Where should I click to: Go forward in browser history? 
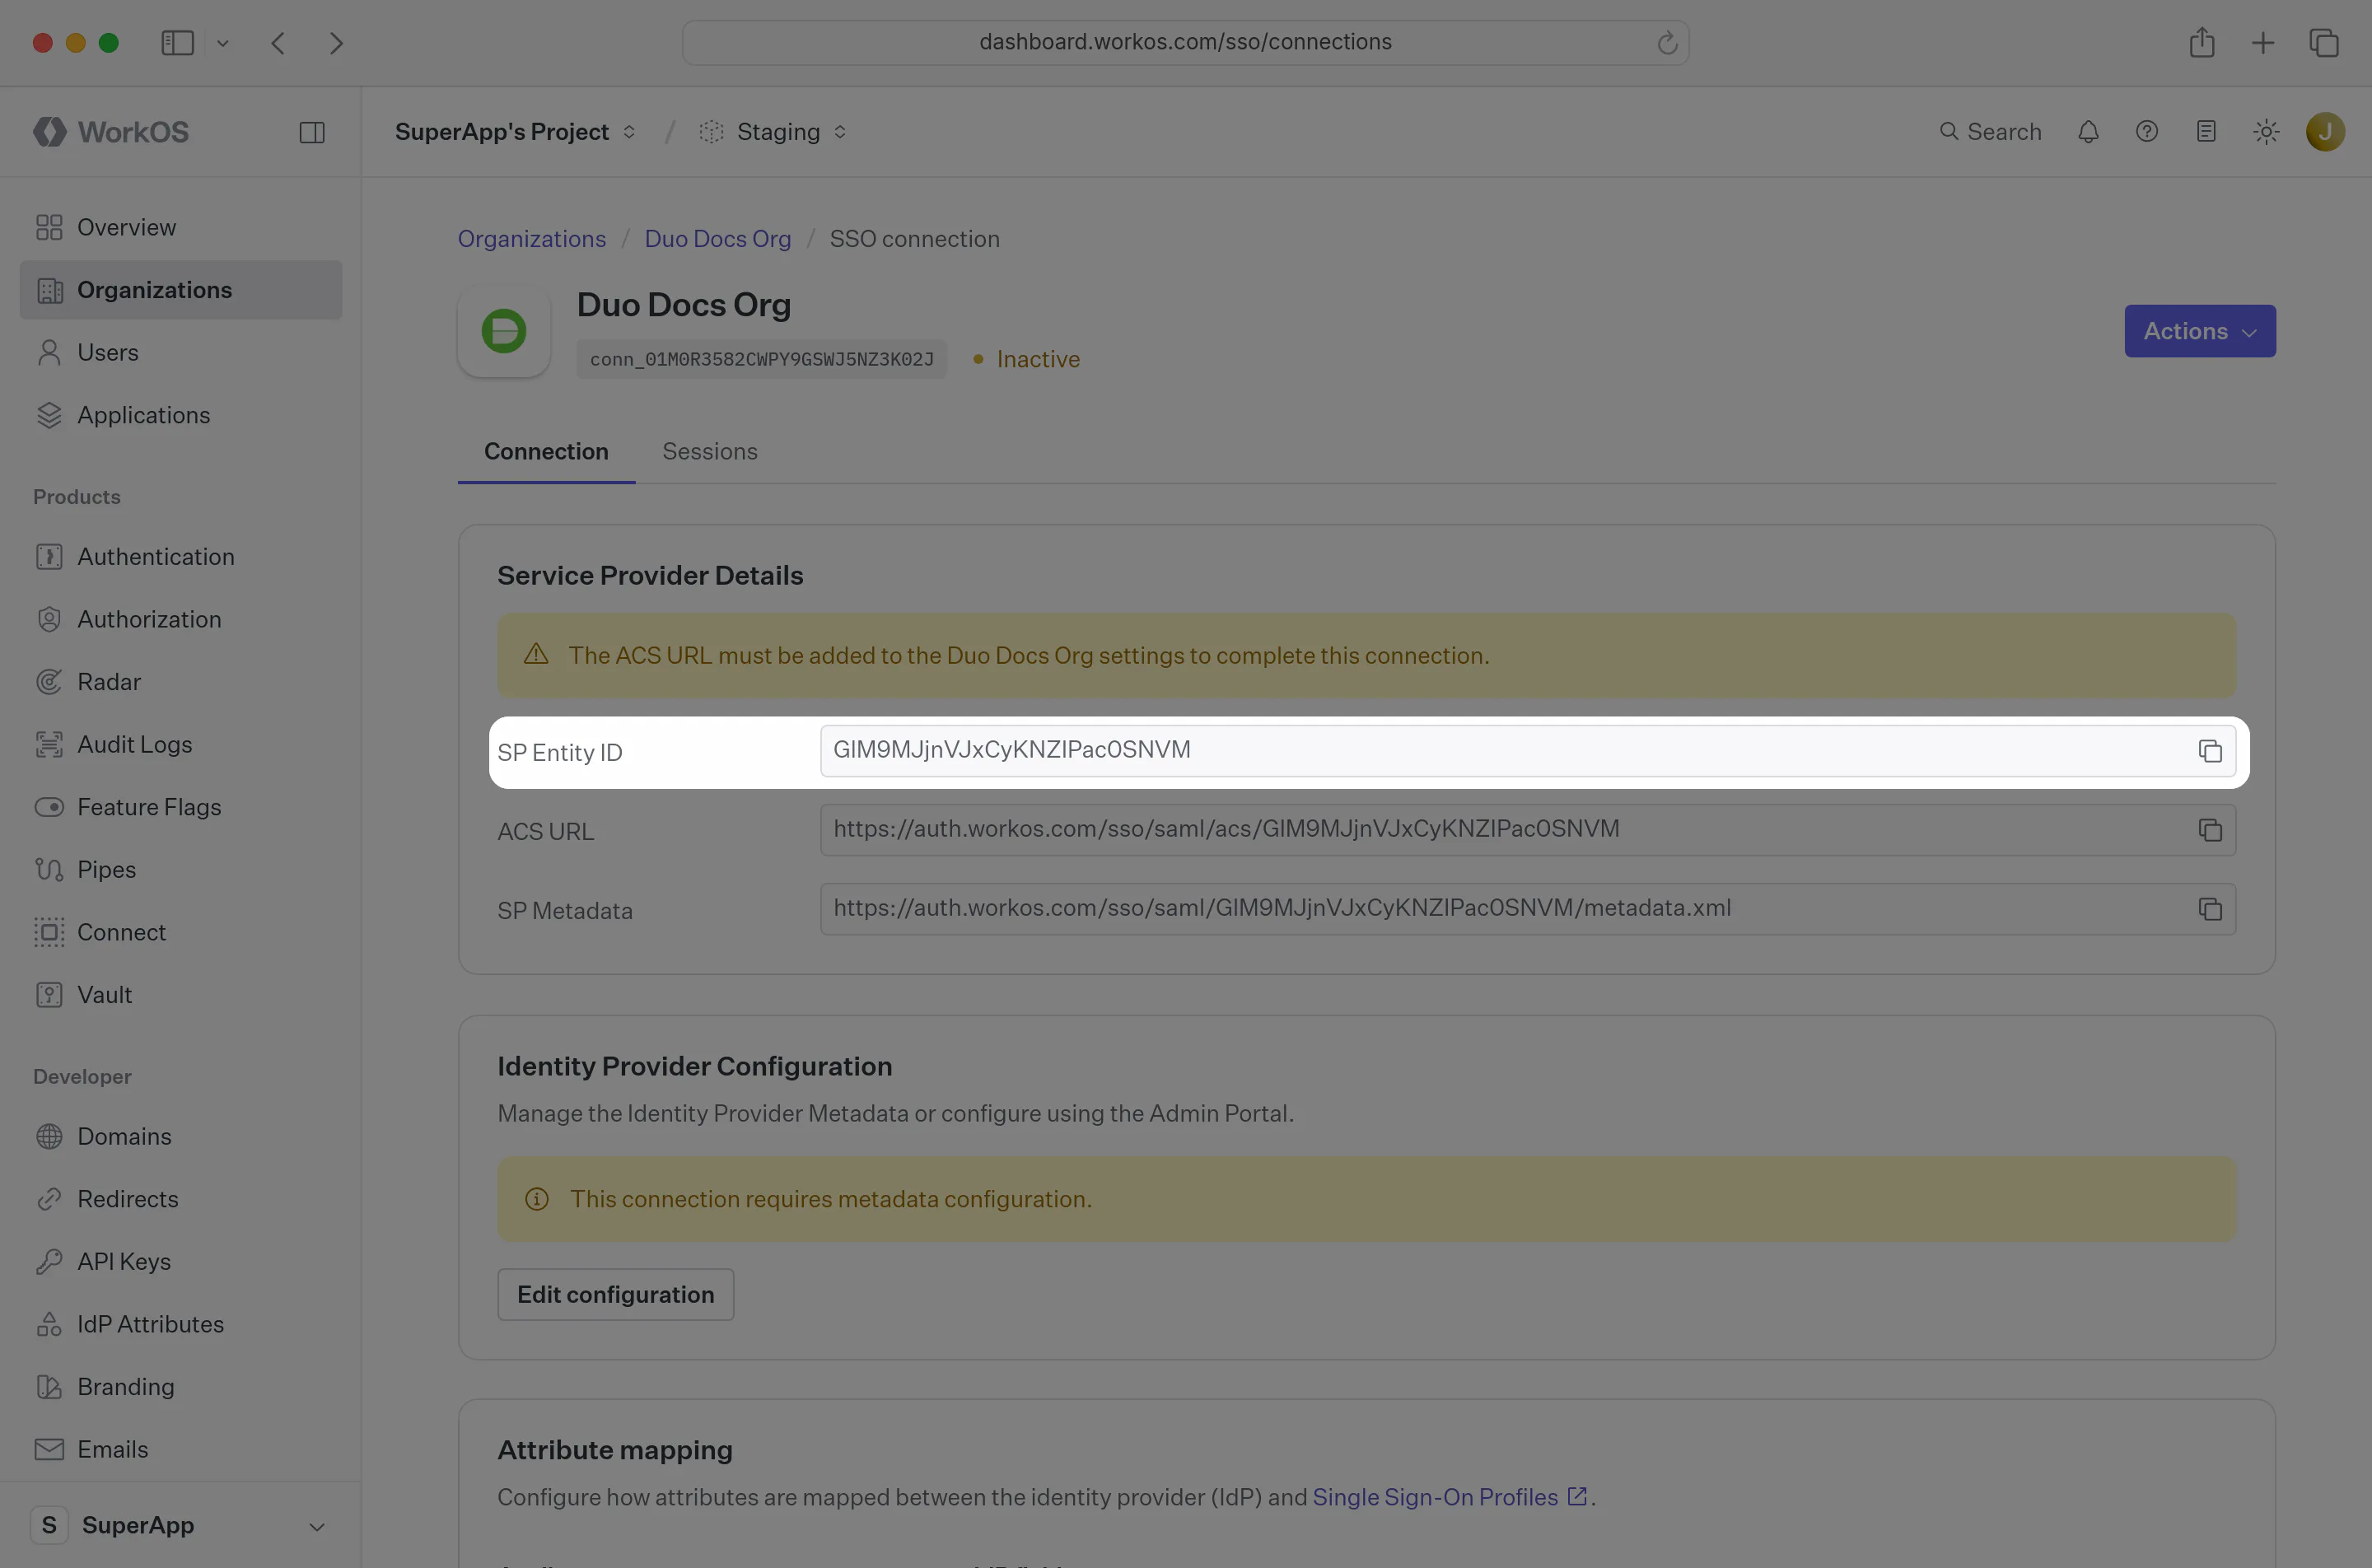337,43
